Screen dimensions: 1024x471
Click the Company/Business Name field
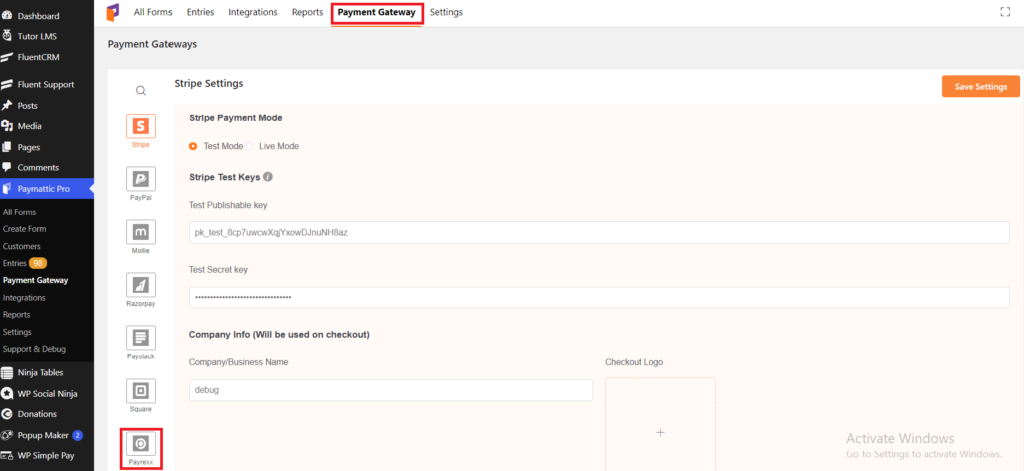tap(391, 390)
